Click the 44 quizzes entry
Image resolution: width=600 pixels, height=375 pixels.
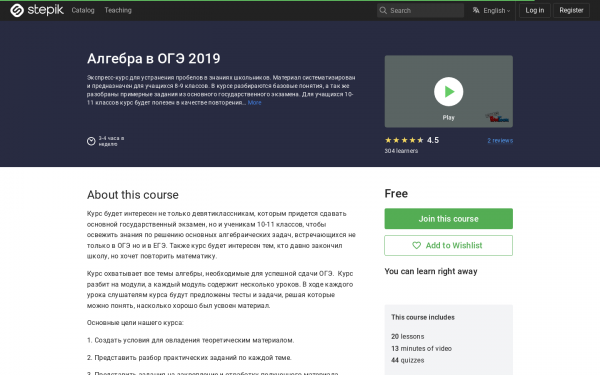408,360
